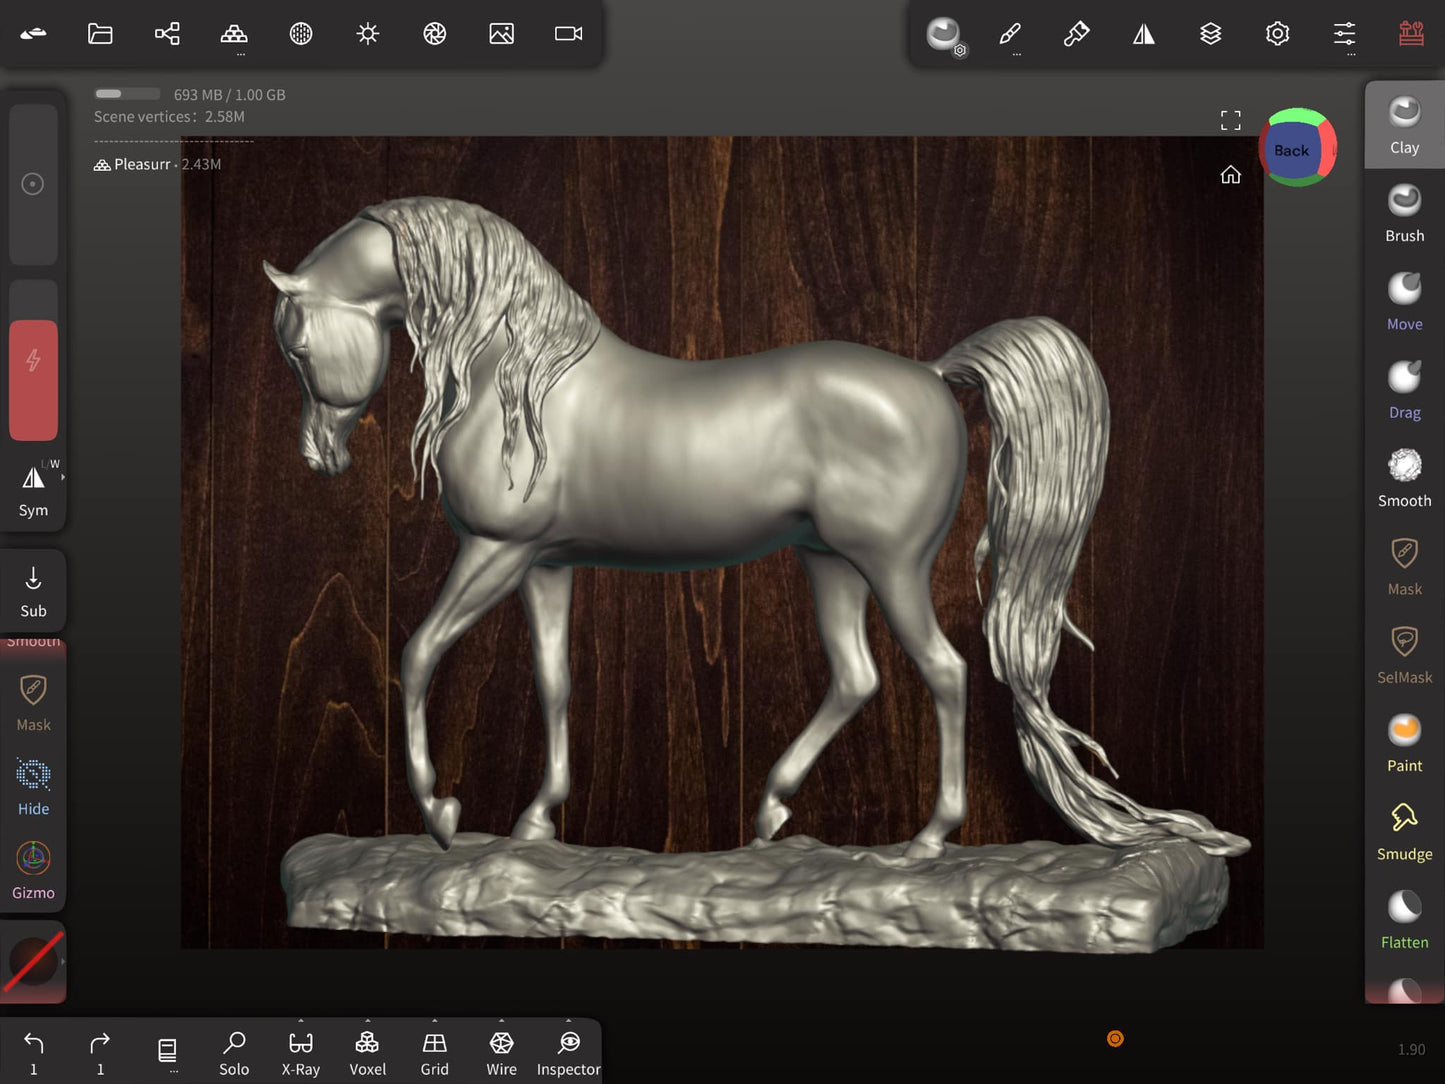Select the crossed-out brush alpha swatch
This screenshot has height=1084, width=1445.
[34, 962]
